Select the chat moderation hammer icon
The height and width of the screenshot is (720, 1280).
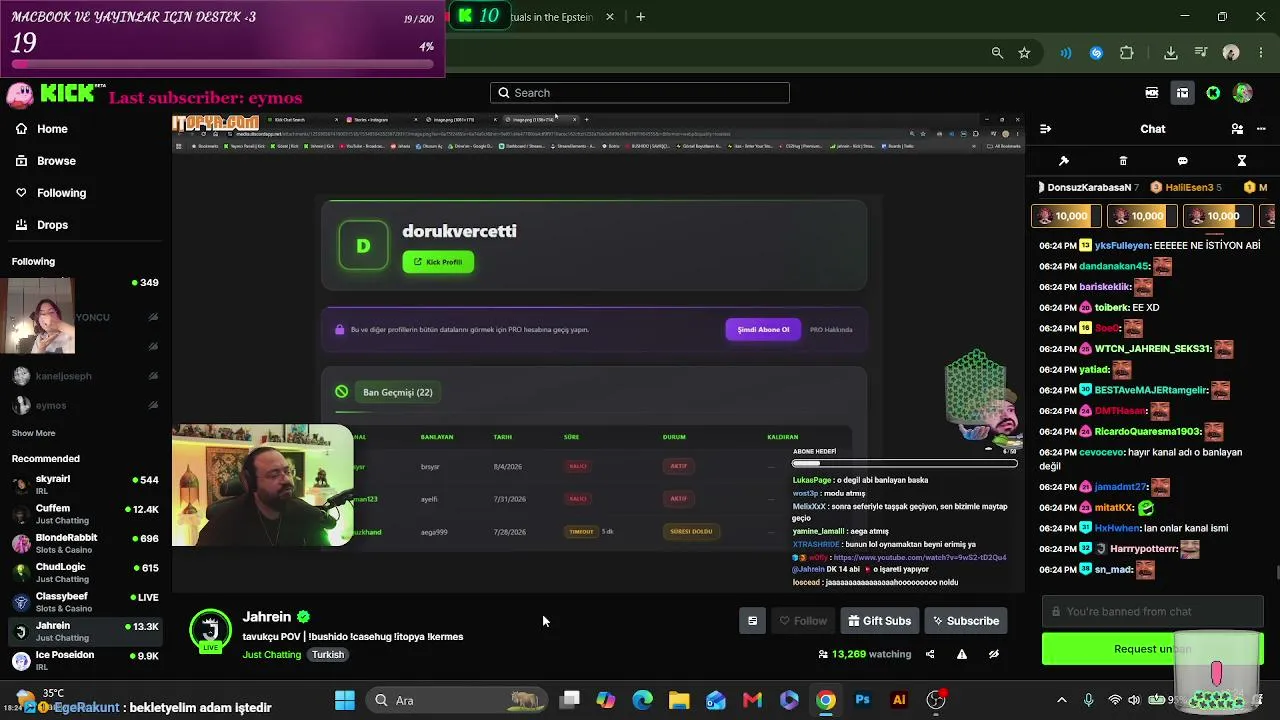click(1064, 161)
